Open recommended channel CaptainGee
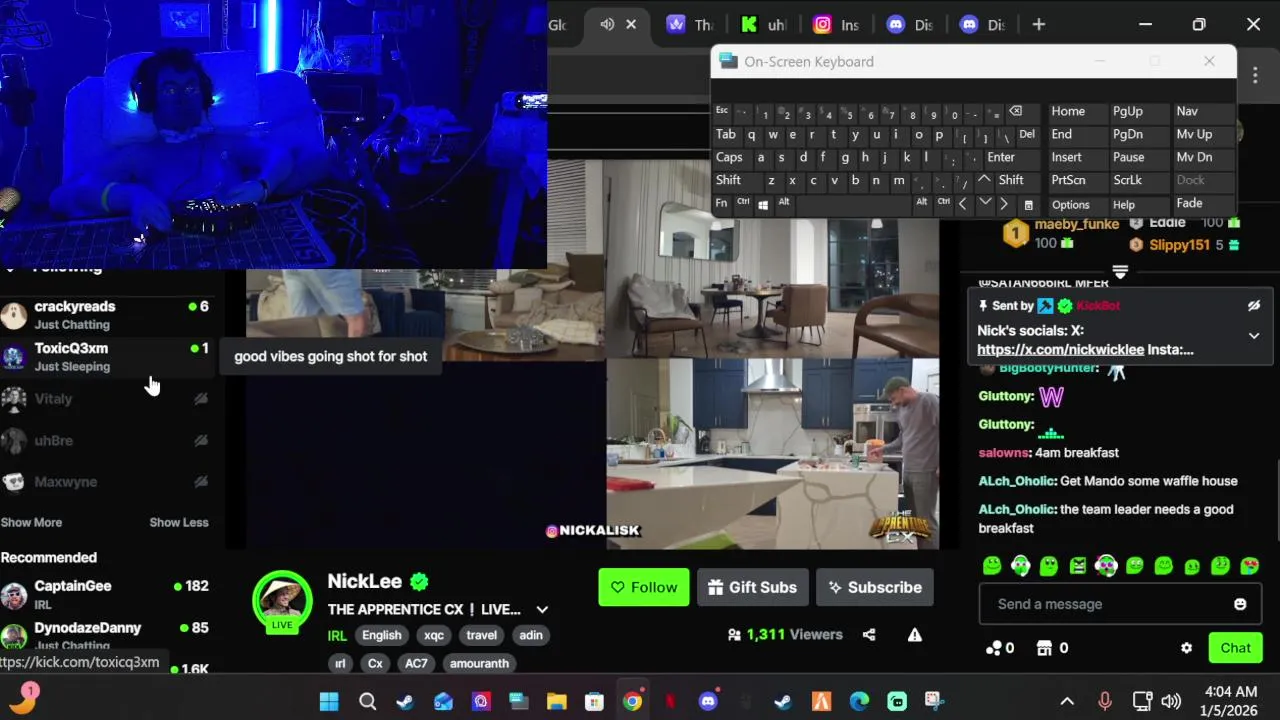This screenshot has width=1280, height=720. 105,594
